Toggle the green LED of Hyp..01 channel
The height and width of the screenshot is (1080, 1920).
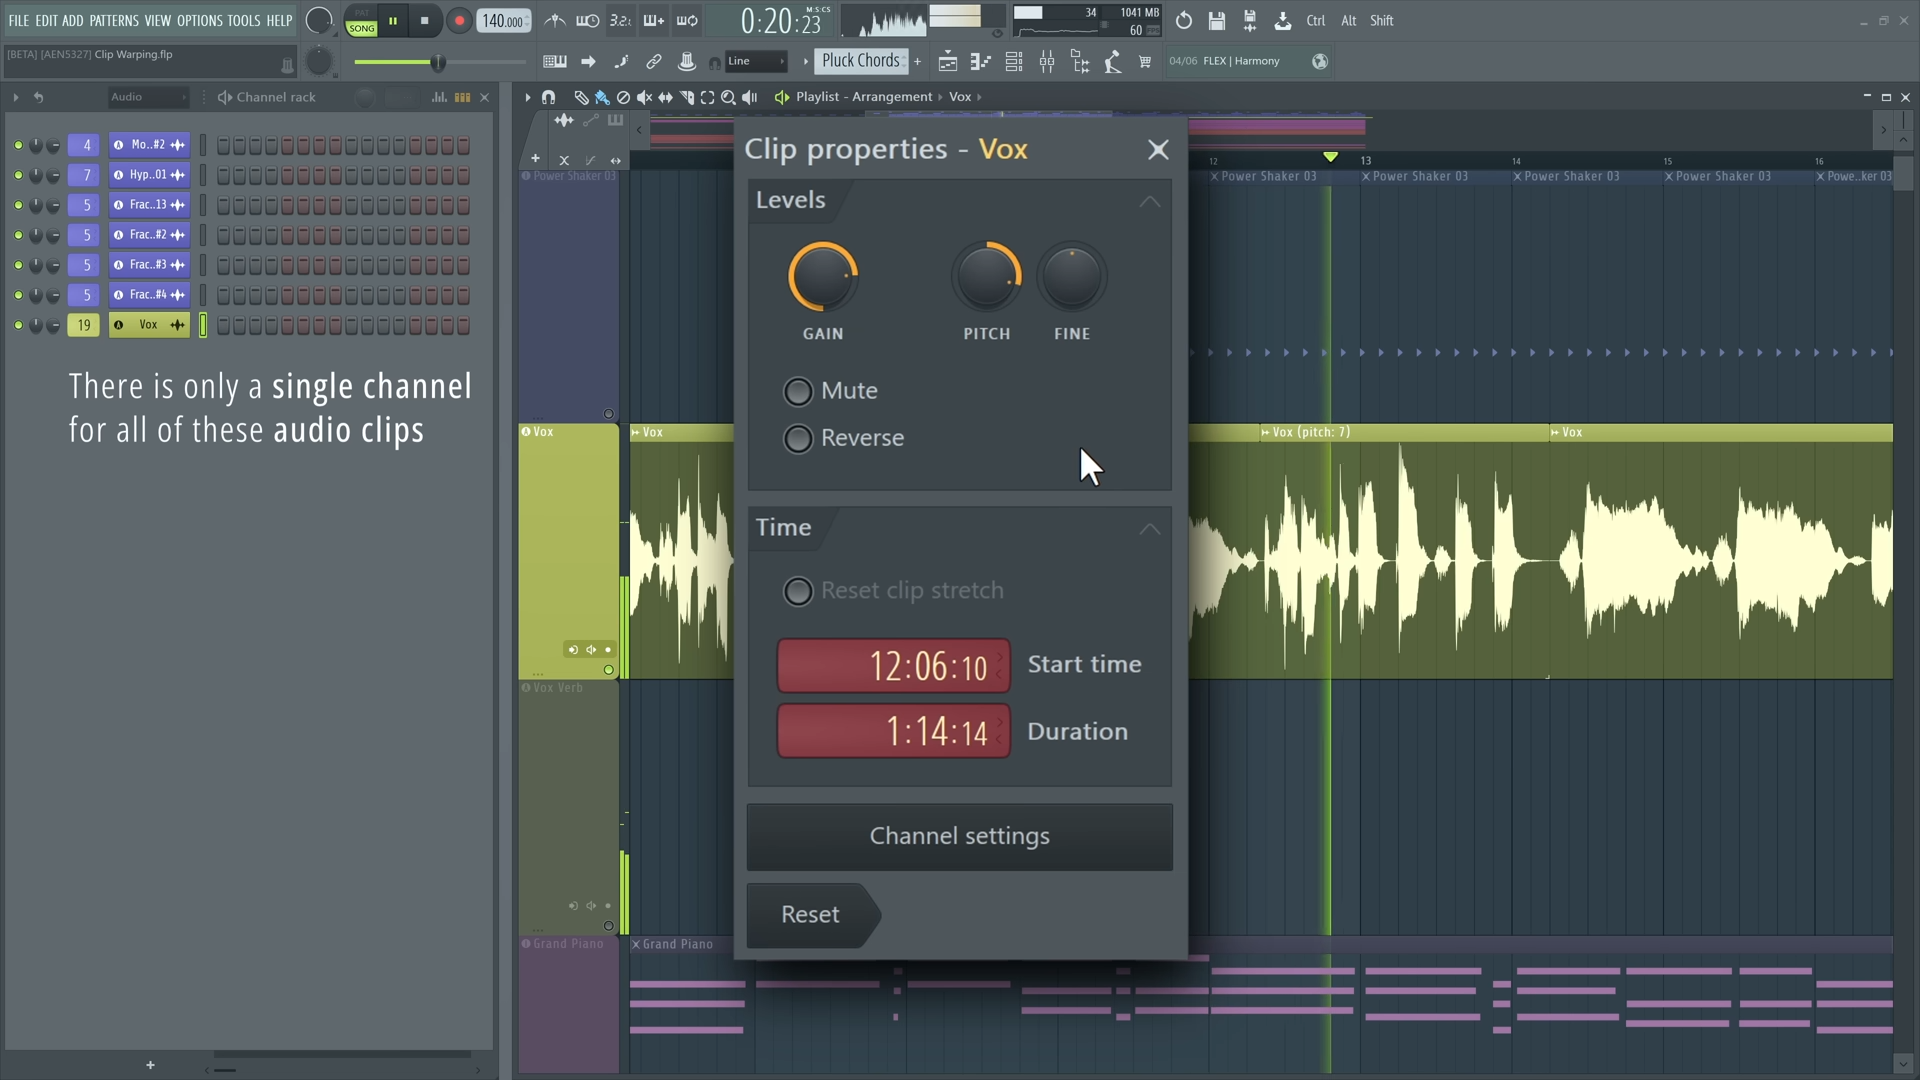(x=18, y=175)
